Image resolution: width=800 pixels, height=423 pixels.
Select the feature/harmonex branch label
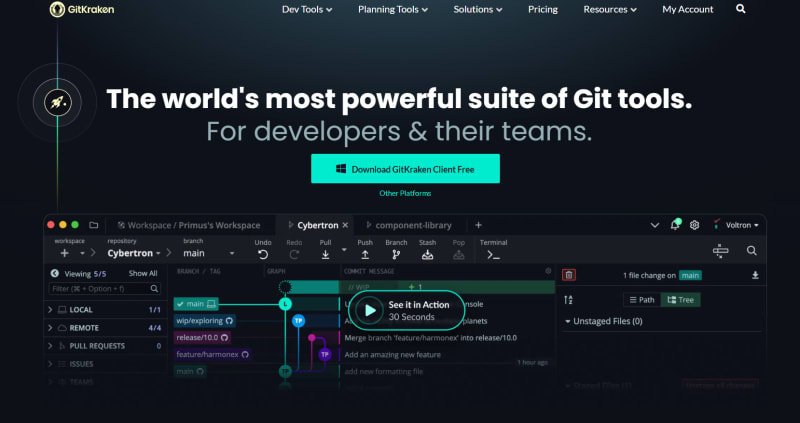click(212, 354)
